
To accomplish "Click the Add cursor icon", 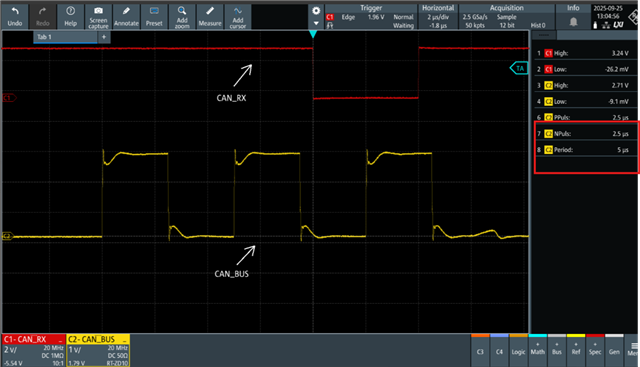I will (238, 17).
